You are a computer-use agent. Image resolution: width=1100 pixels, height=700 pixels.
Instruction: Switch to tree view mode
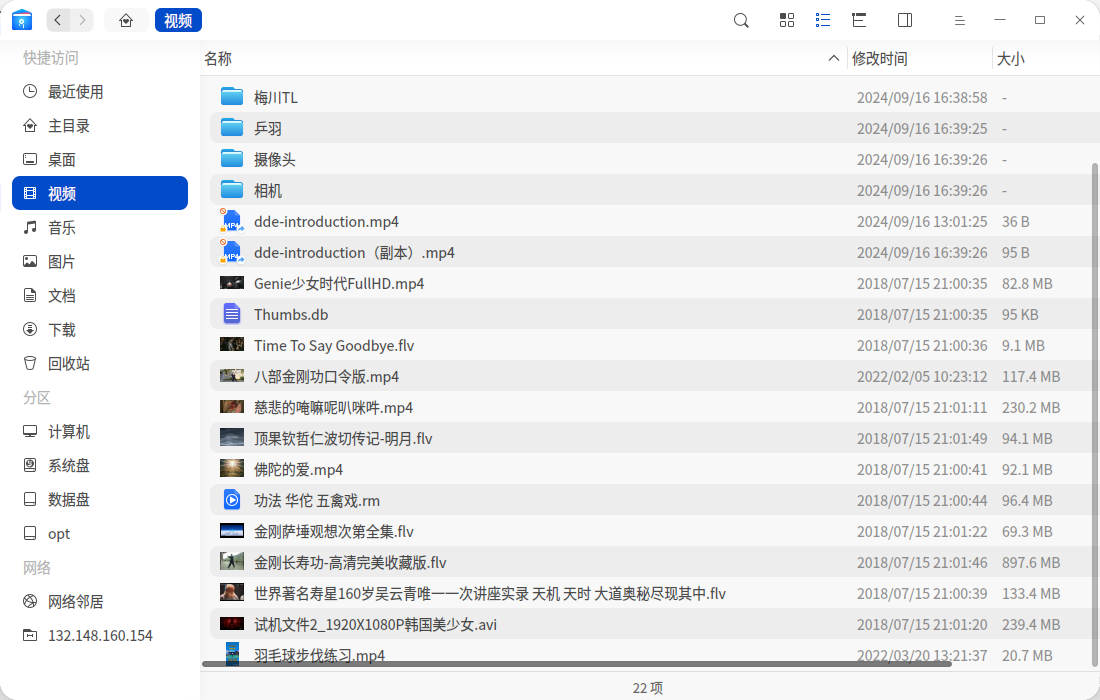[x=859, y=20]
